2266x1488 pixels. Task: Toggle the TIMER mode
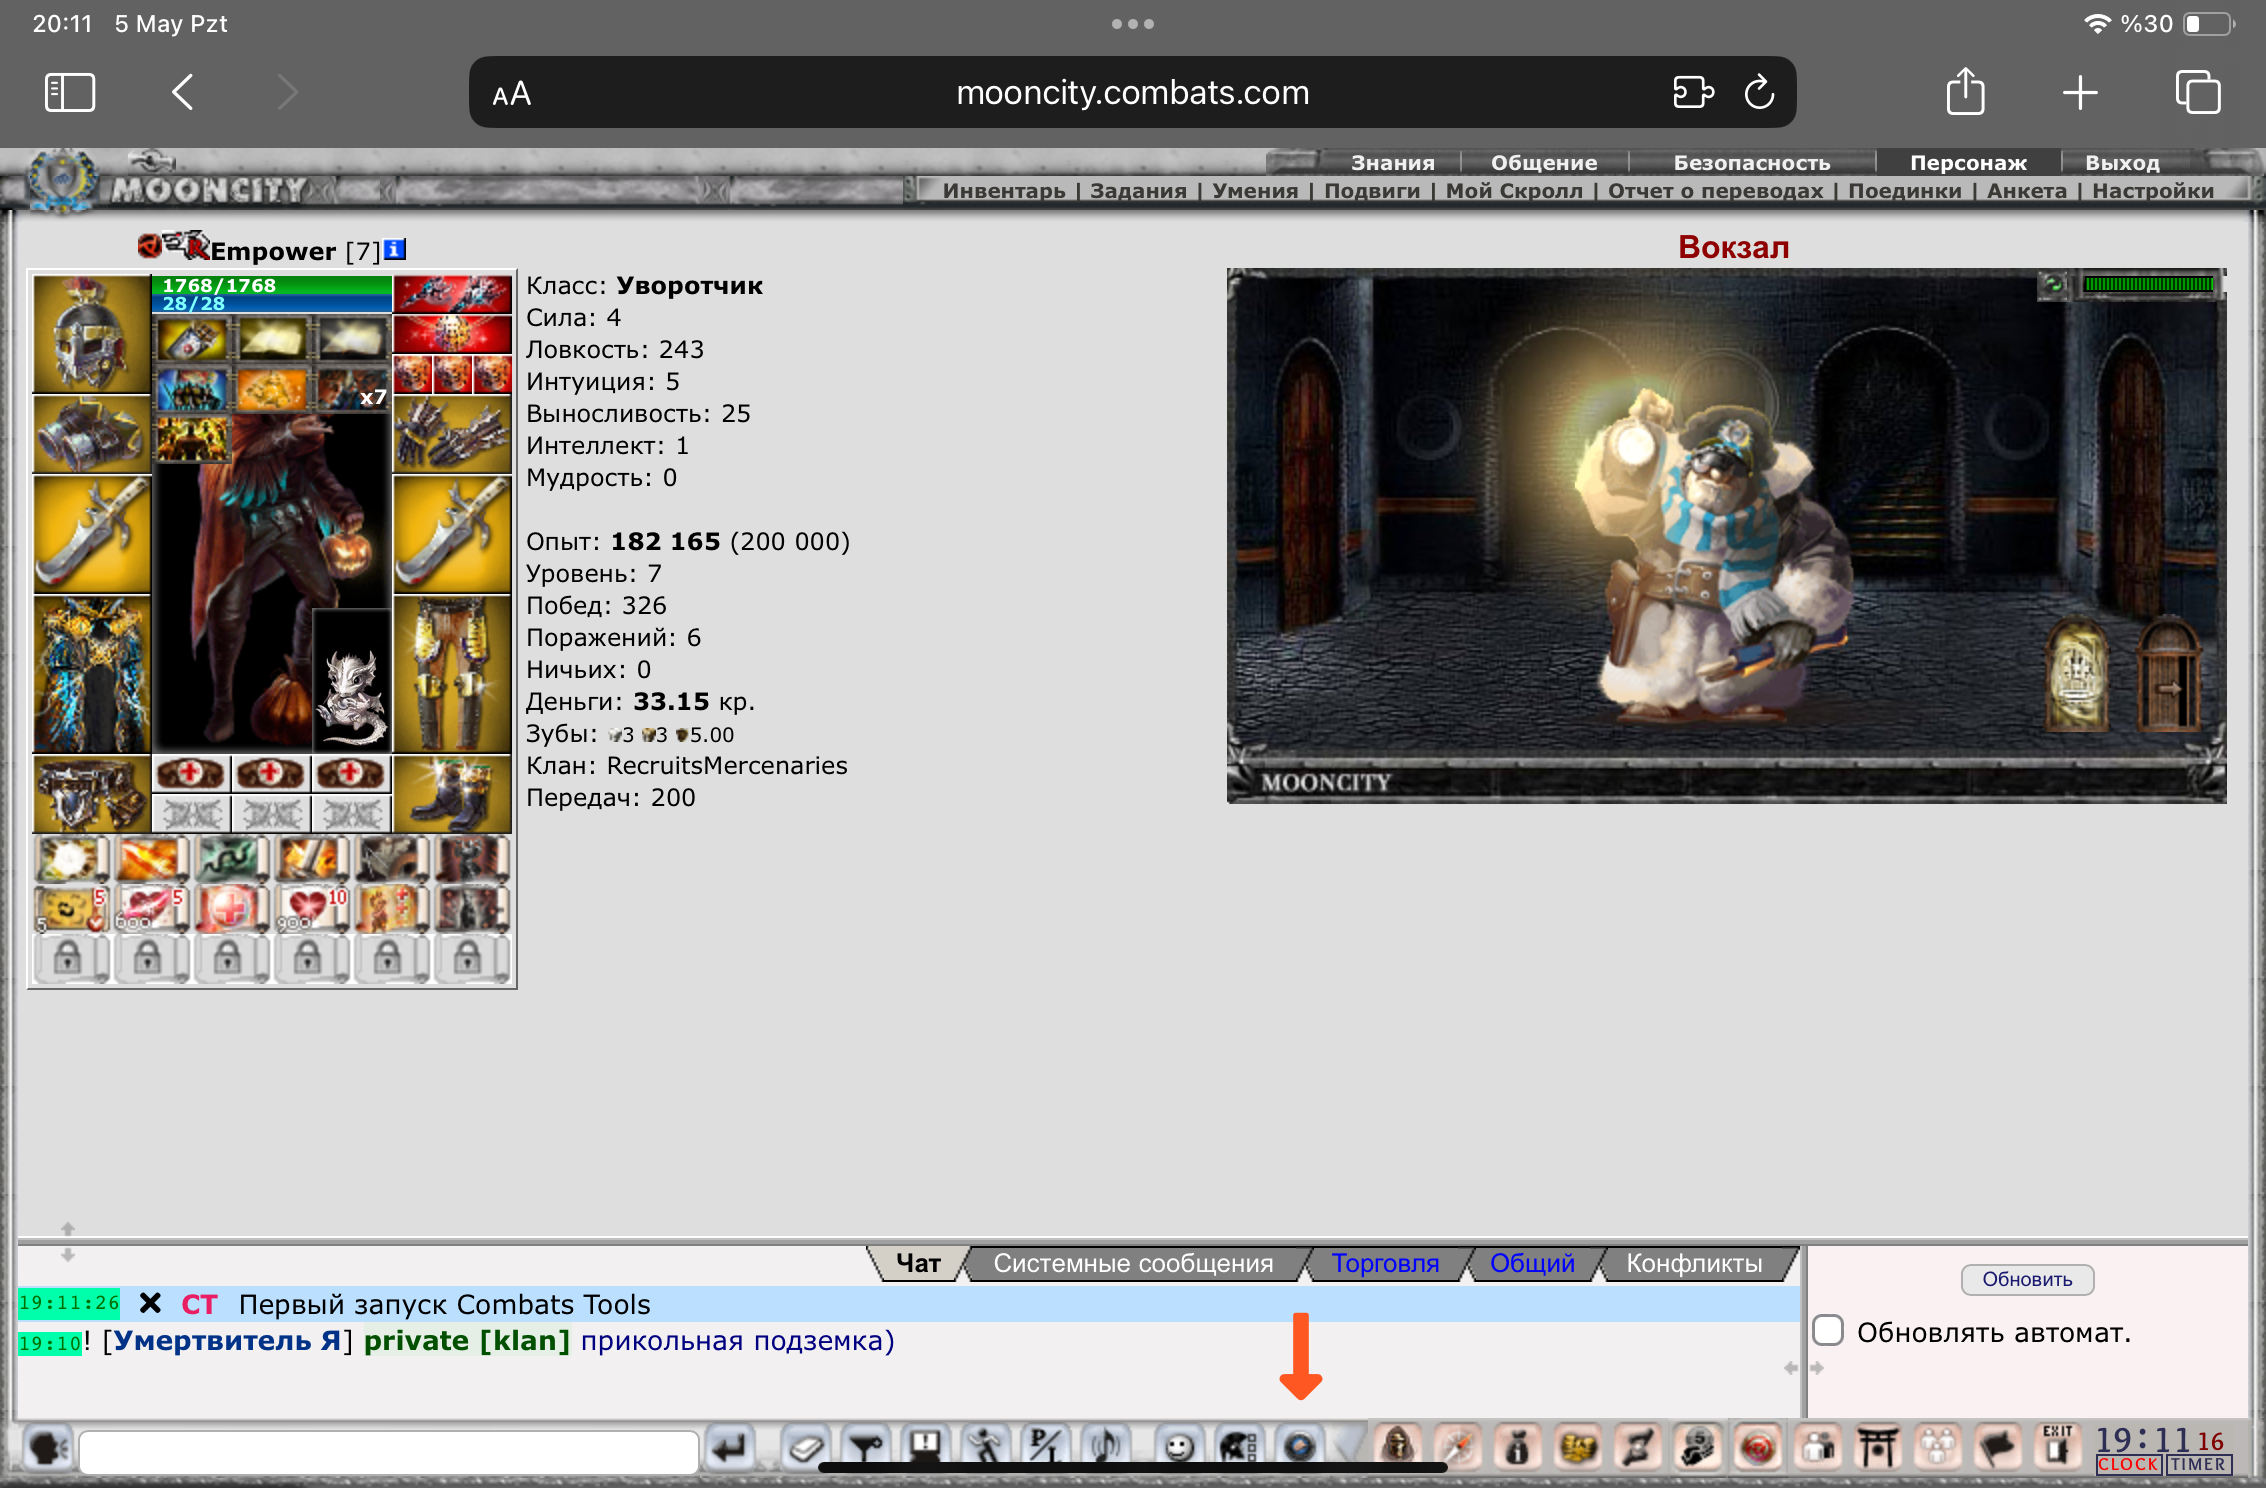click(2198, 1465)
